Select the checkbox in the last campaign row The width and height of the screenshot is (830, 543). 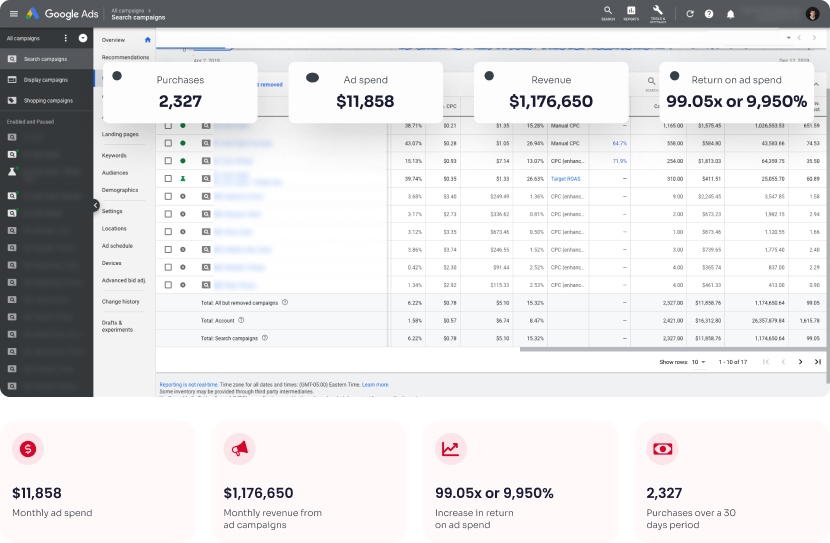[168, 285]
